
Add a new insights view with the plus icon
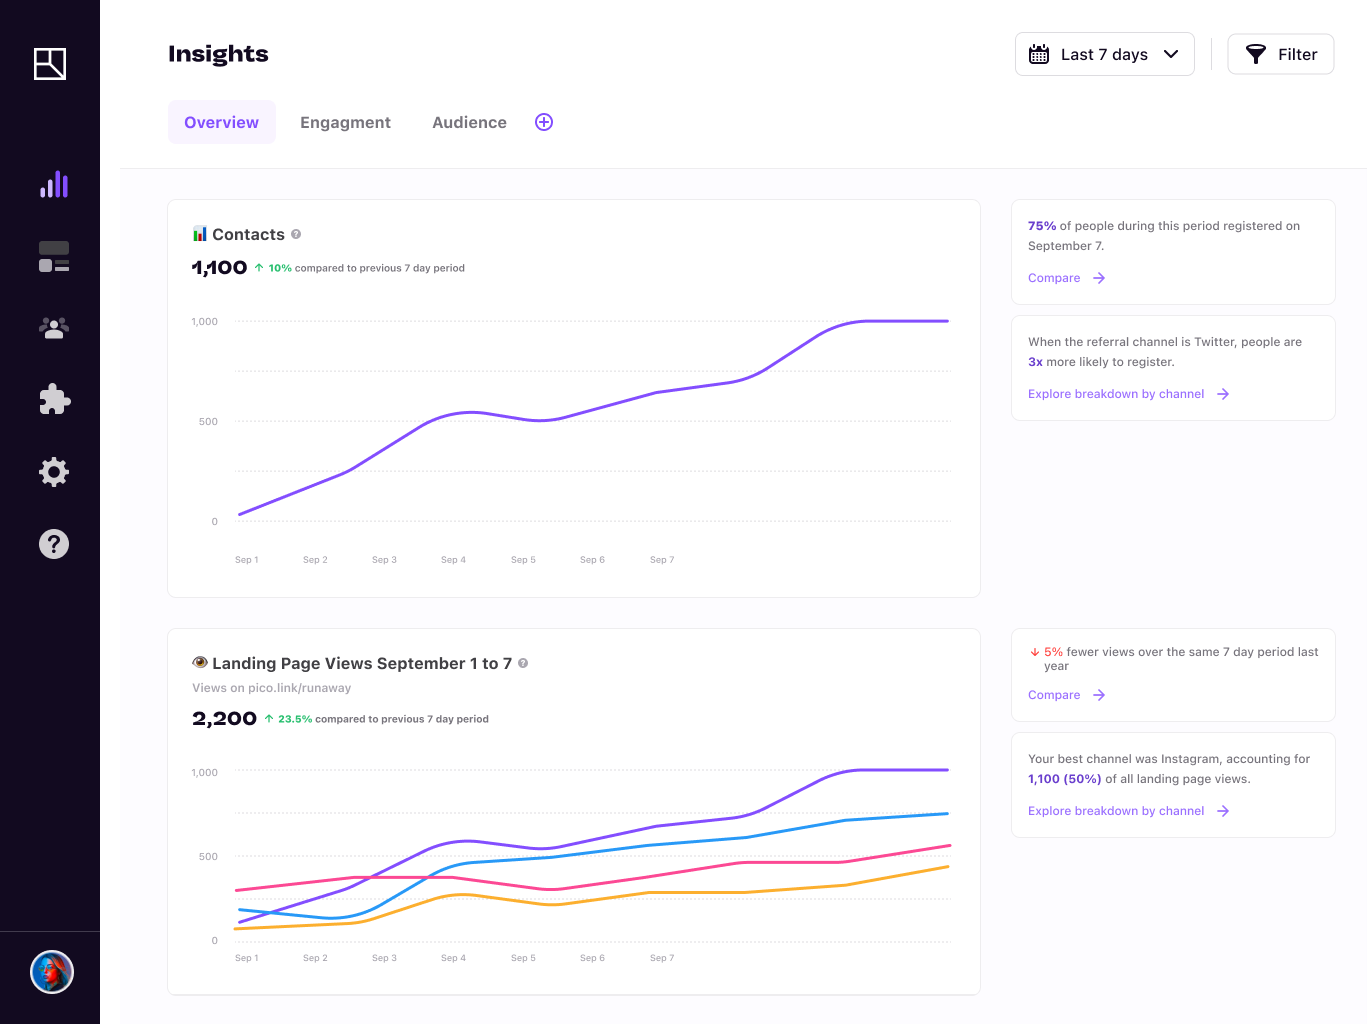543,122
